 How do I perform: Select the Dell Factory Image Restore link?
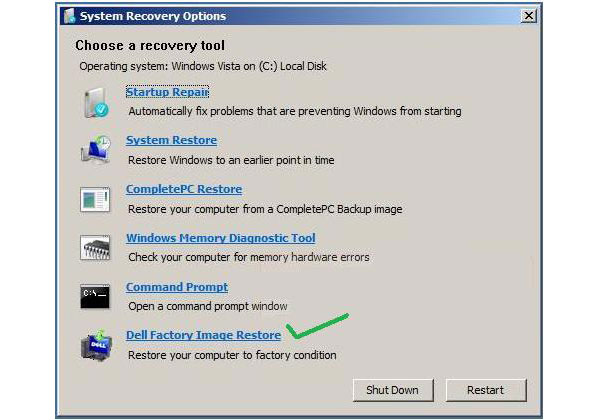pos(204,335)
